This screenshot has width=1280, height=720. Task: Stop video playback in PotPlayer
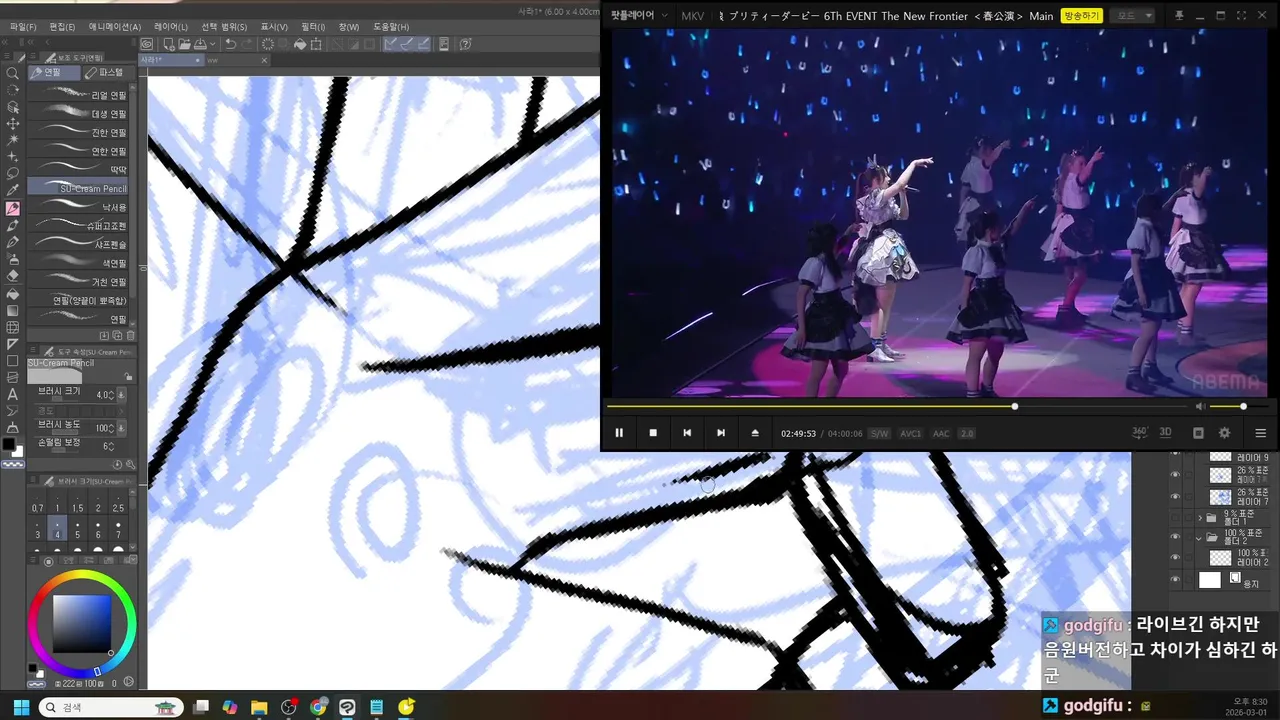click(653, 433)
